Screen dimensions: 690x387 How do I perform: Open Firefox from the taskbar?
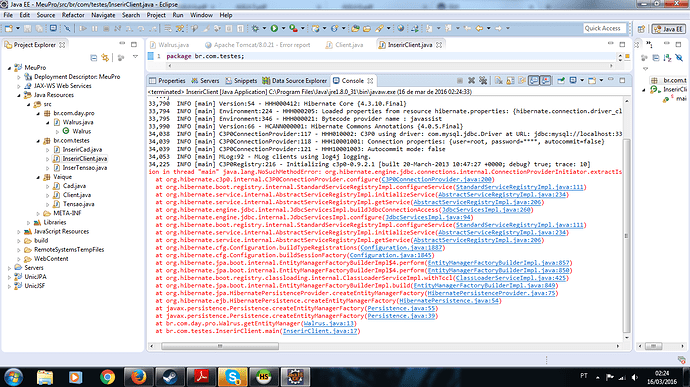(x=138, y=377)
